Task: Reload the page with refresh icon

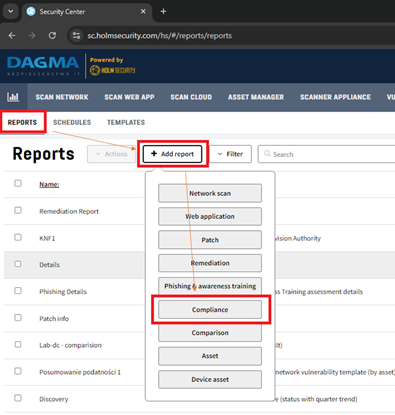Action: coord(52,36)
